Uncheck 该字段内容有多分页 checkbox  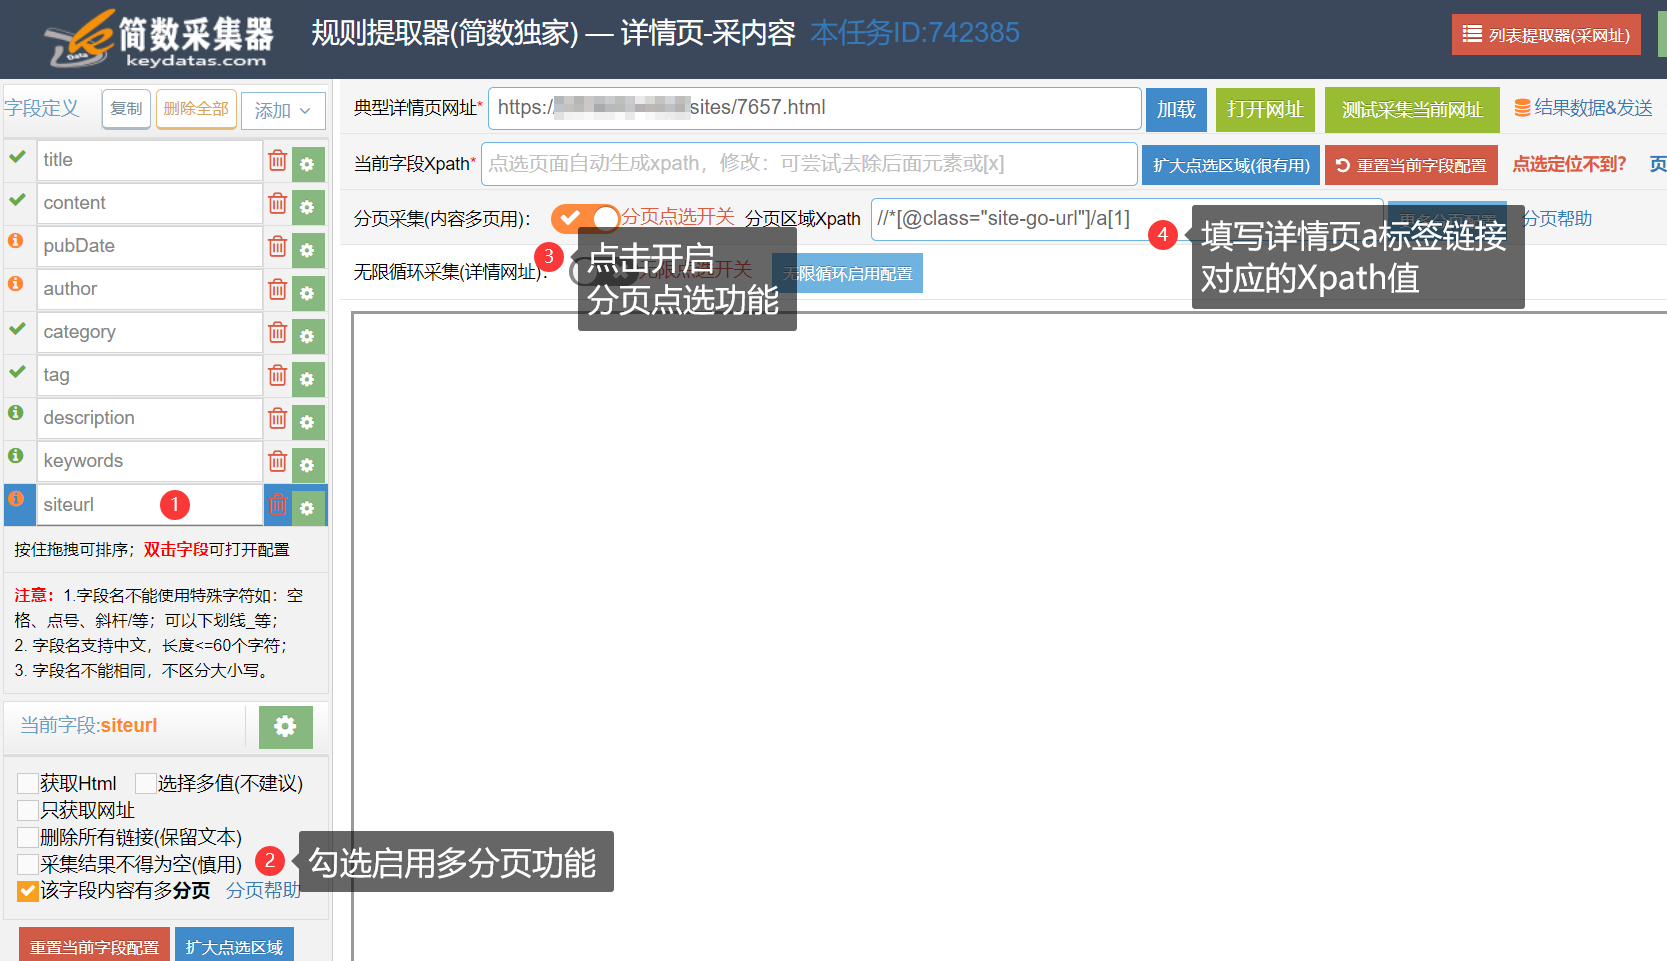[x=28, y=891]
